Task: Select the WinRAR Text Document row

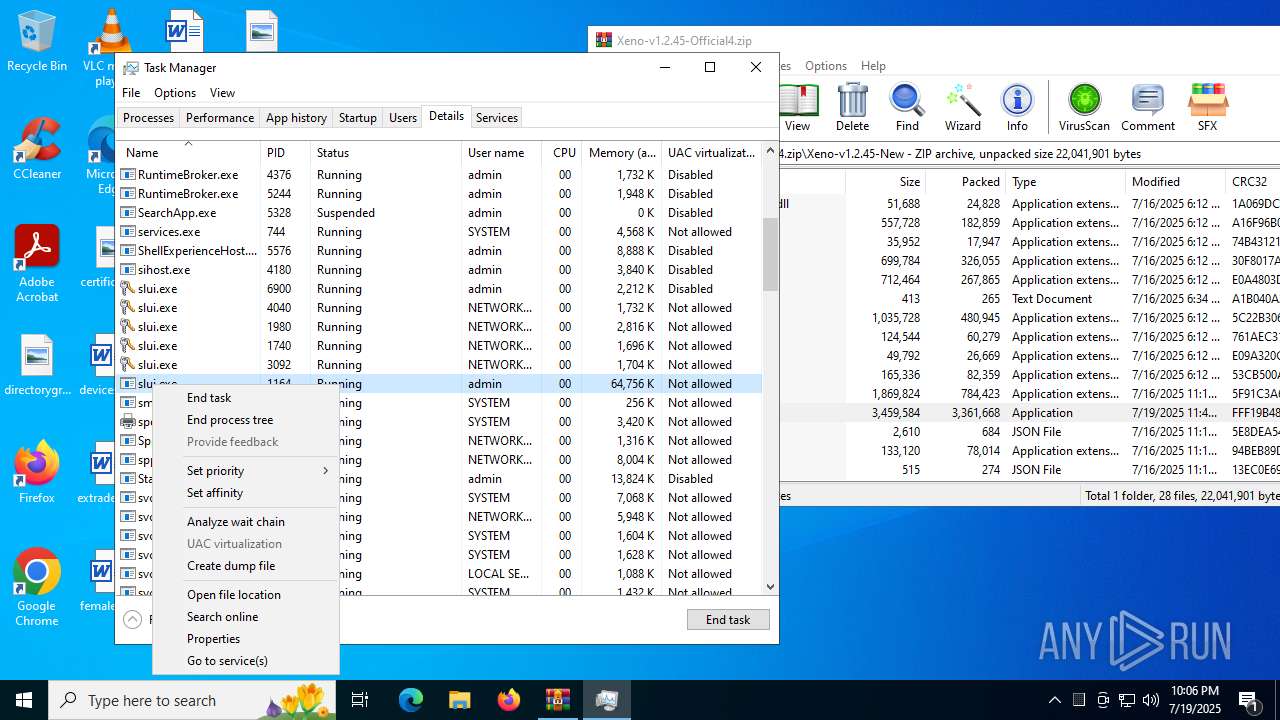Action: tap(1030, 299)
